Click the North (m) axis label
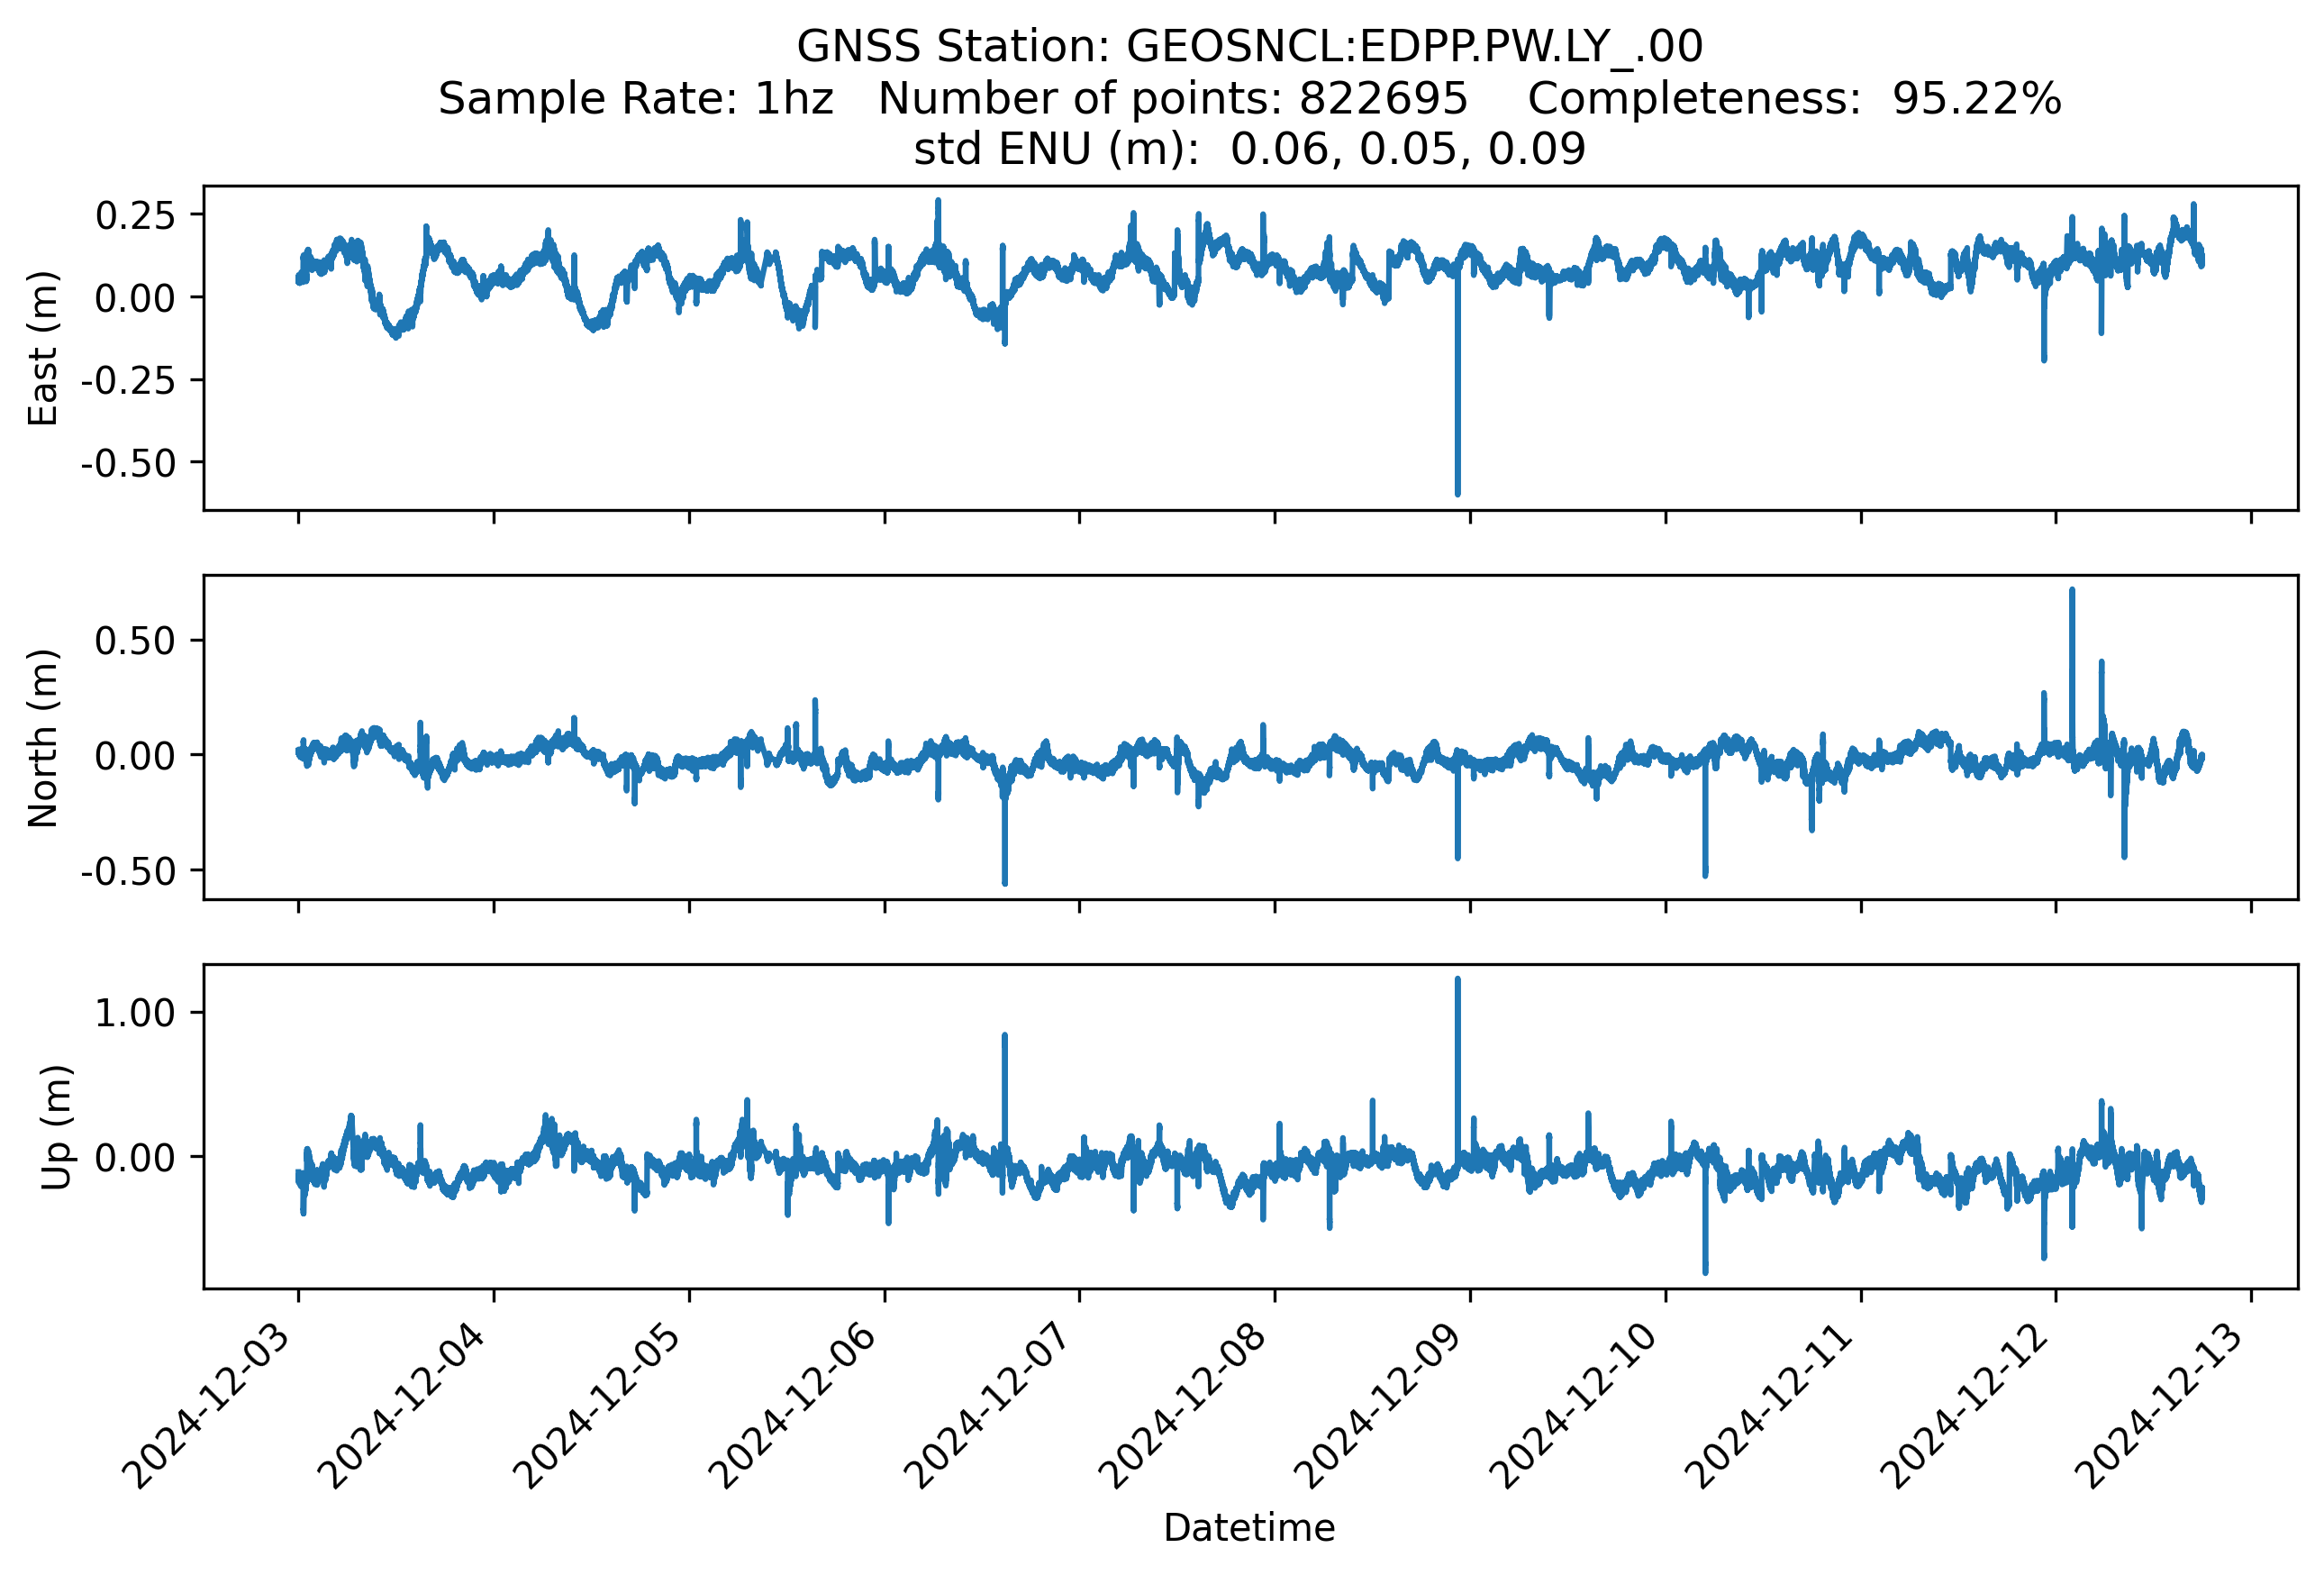This screenshot has width=2324, height=1575. pyautogui.click(x=43, y=738)
